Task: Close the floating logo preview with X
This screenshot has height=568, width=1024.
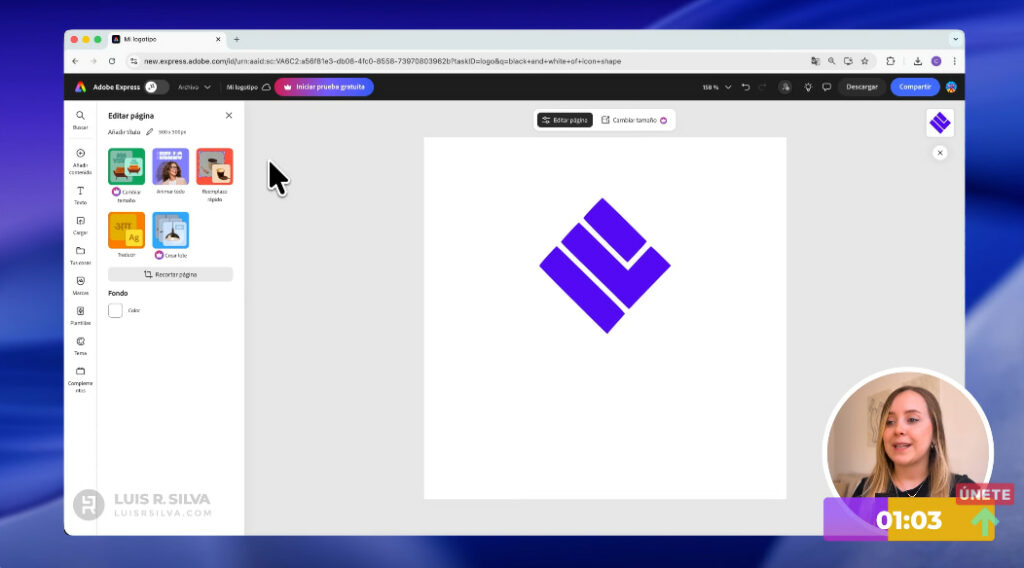Action: [x=940, y=153]
